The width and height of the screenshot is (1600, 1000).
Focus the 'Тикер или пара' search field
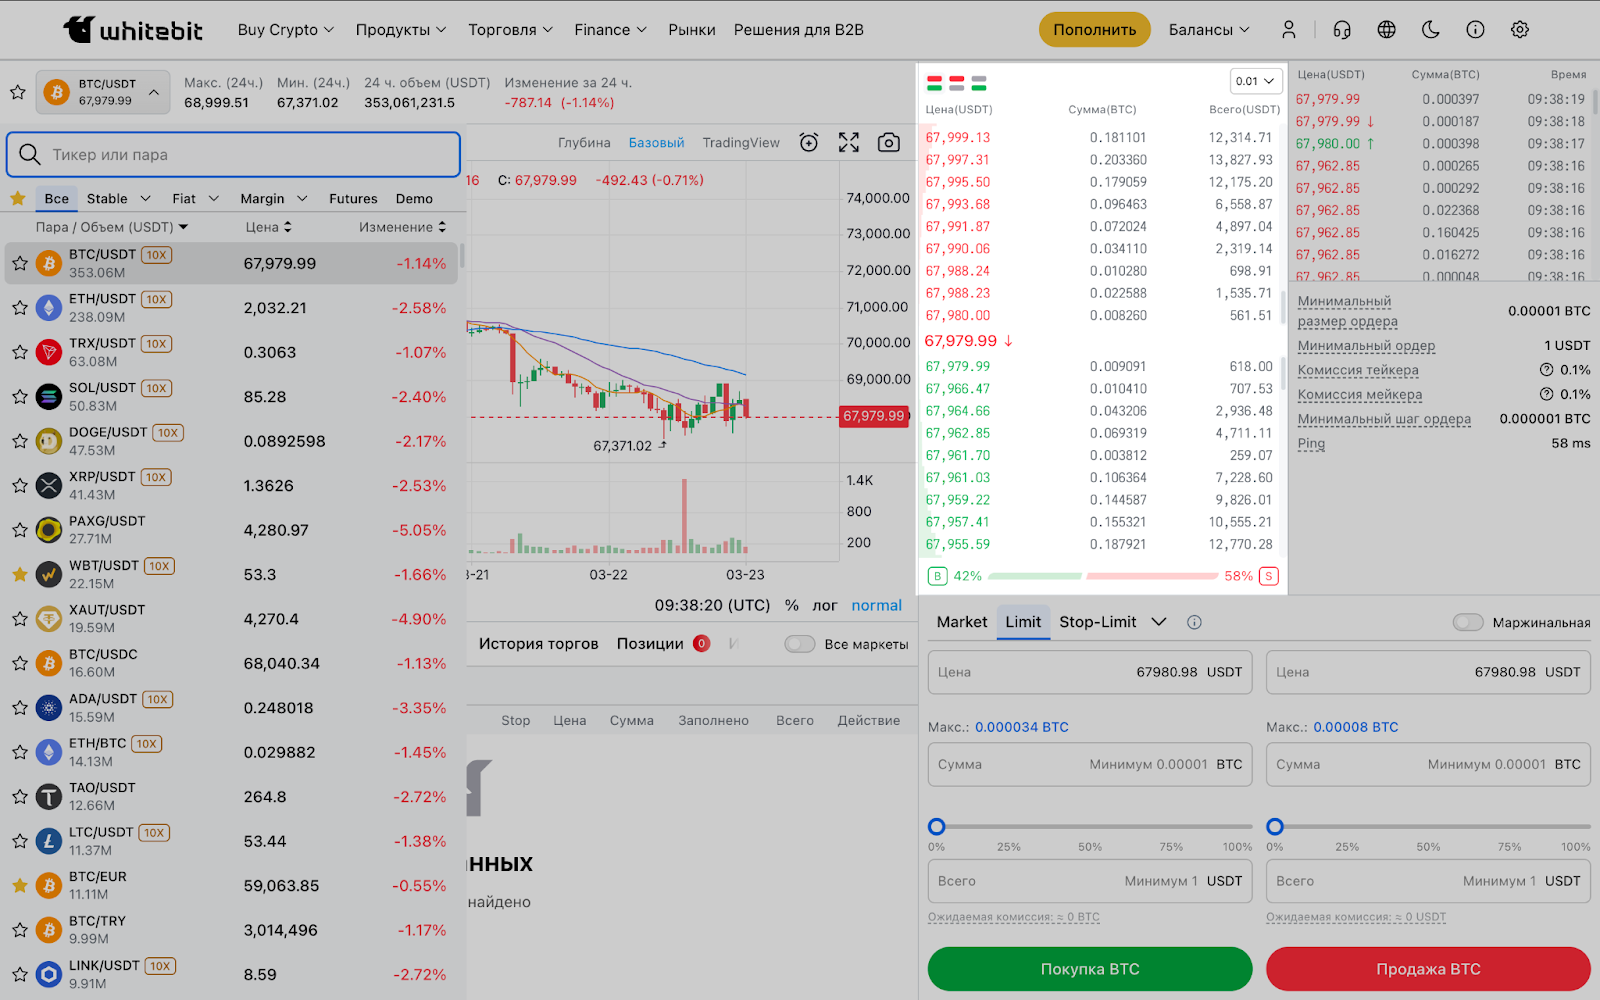(233, 155)
